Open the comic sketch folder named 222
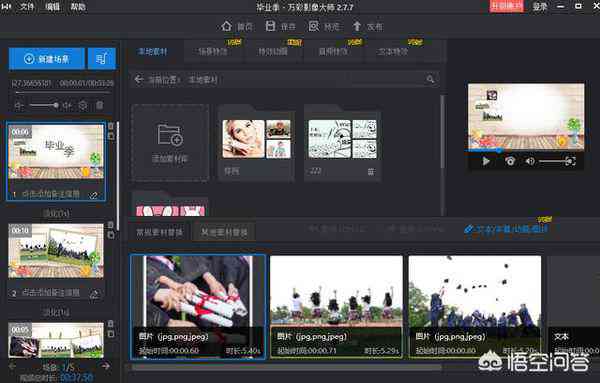This screenshot has width=600, height=383. (342, 142)
